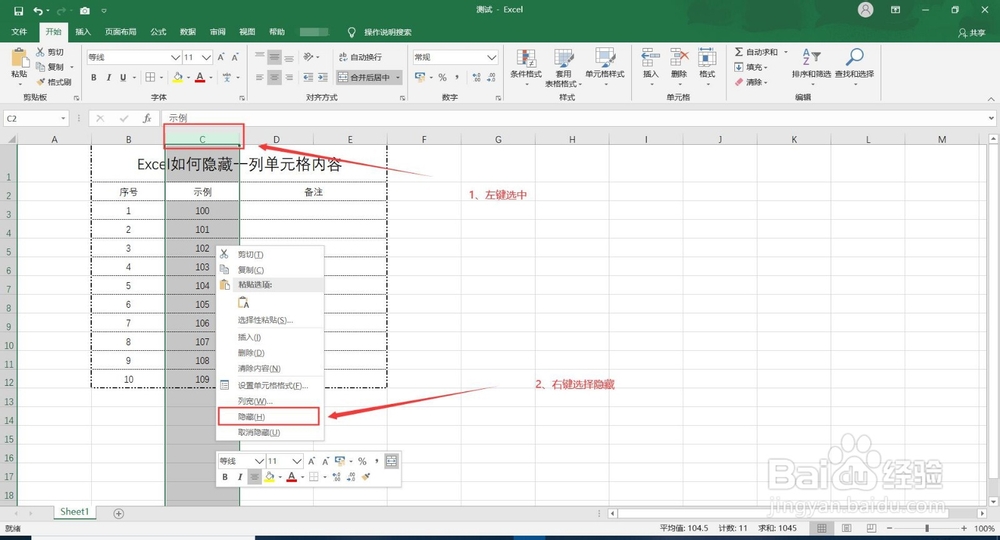Image resolution: width=1000 pixels, height=540 pixels.
Task: Open Conditional Formatting (条件格式)
Action: [526, 64]
